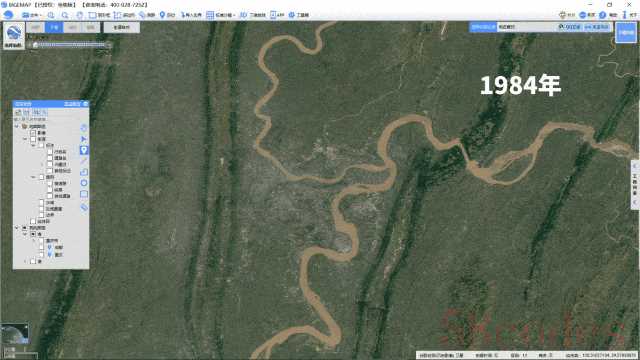640x360 pixels.
Task: Pick the ruler measure tool in side panel
Action: click(84, 208)
